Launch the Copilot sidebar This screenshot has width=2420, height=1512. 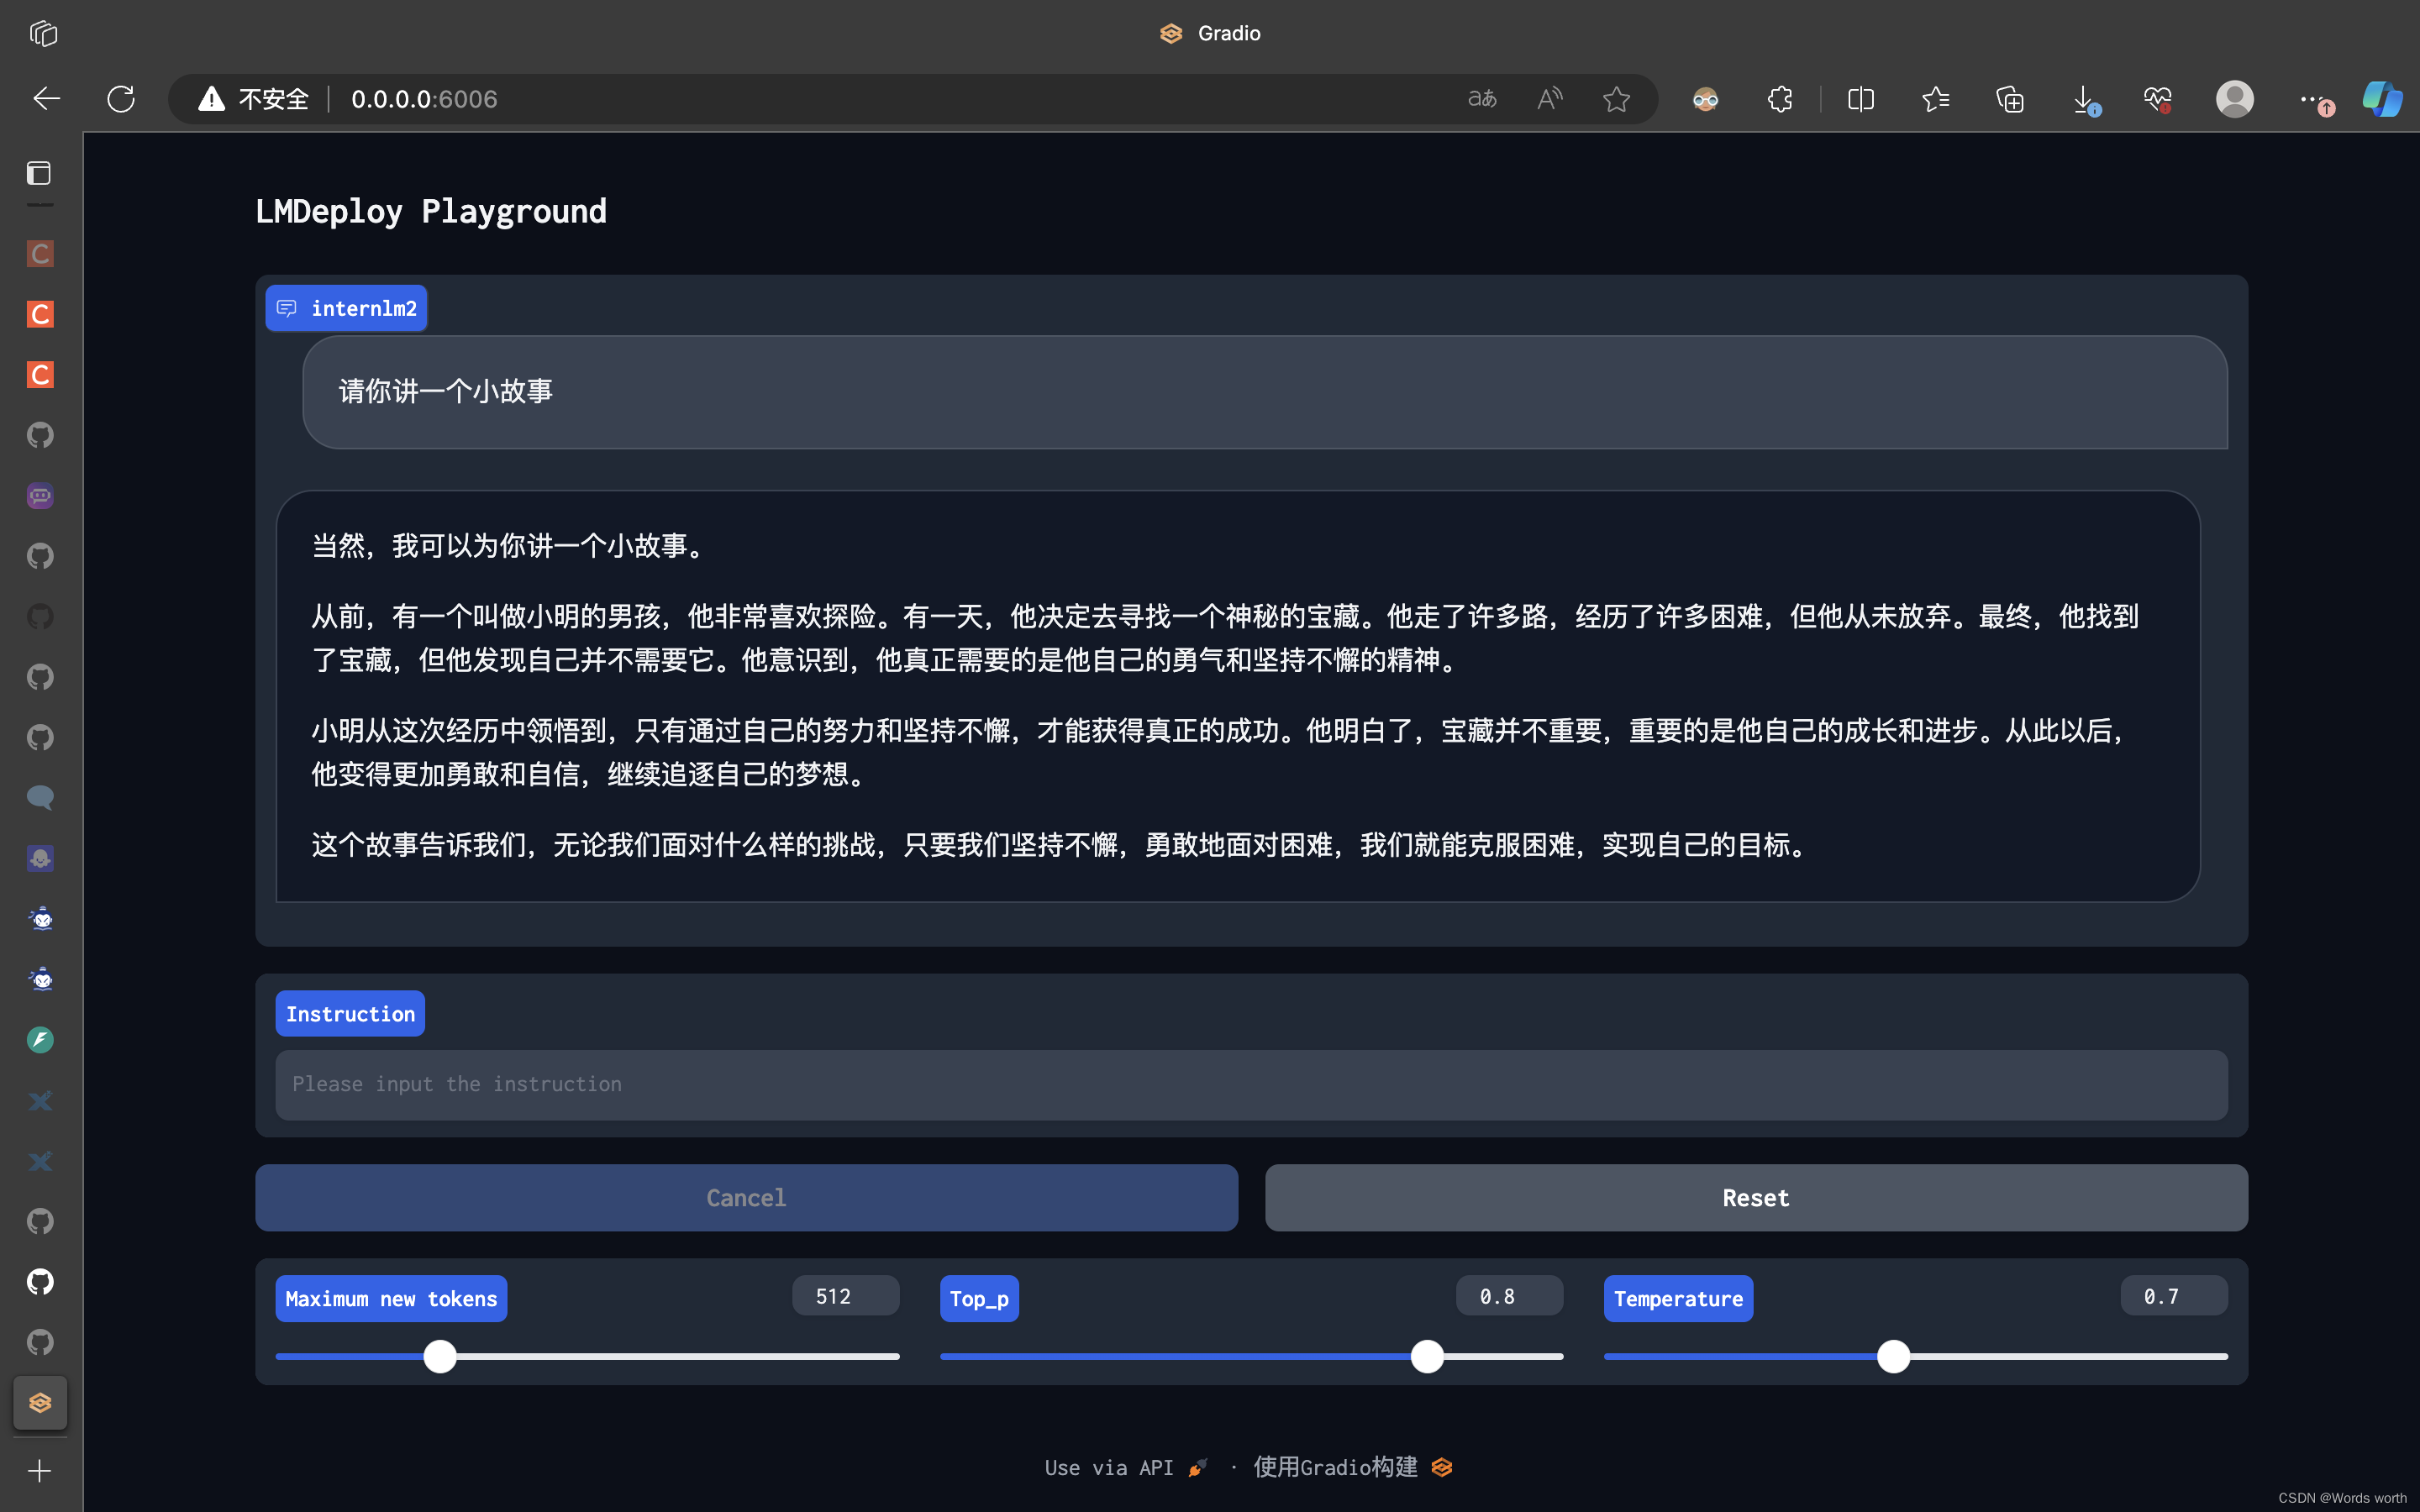click(x=2382, y=99)
